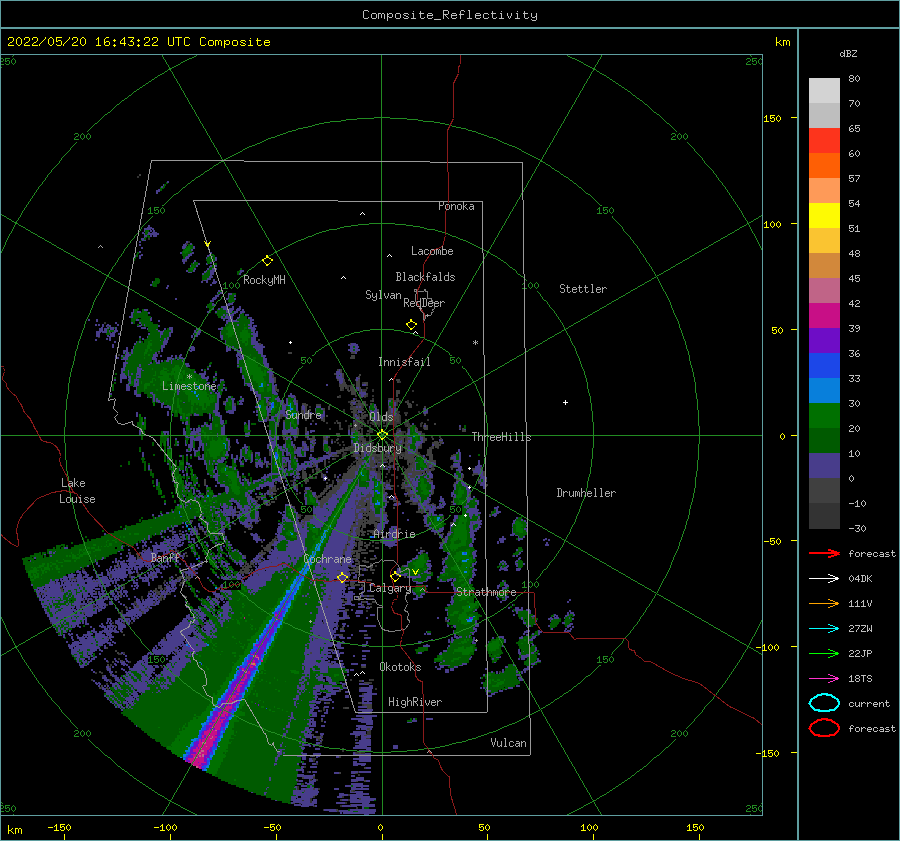The image size is (900, 841).
Task: Click the yellow diamond marker above Calgary
Action: point(395,576)
